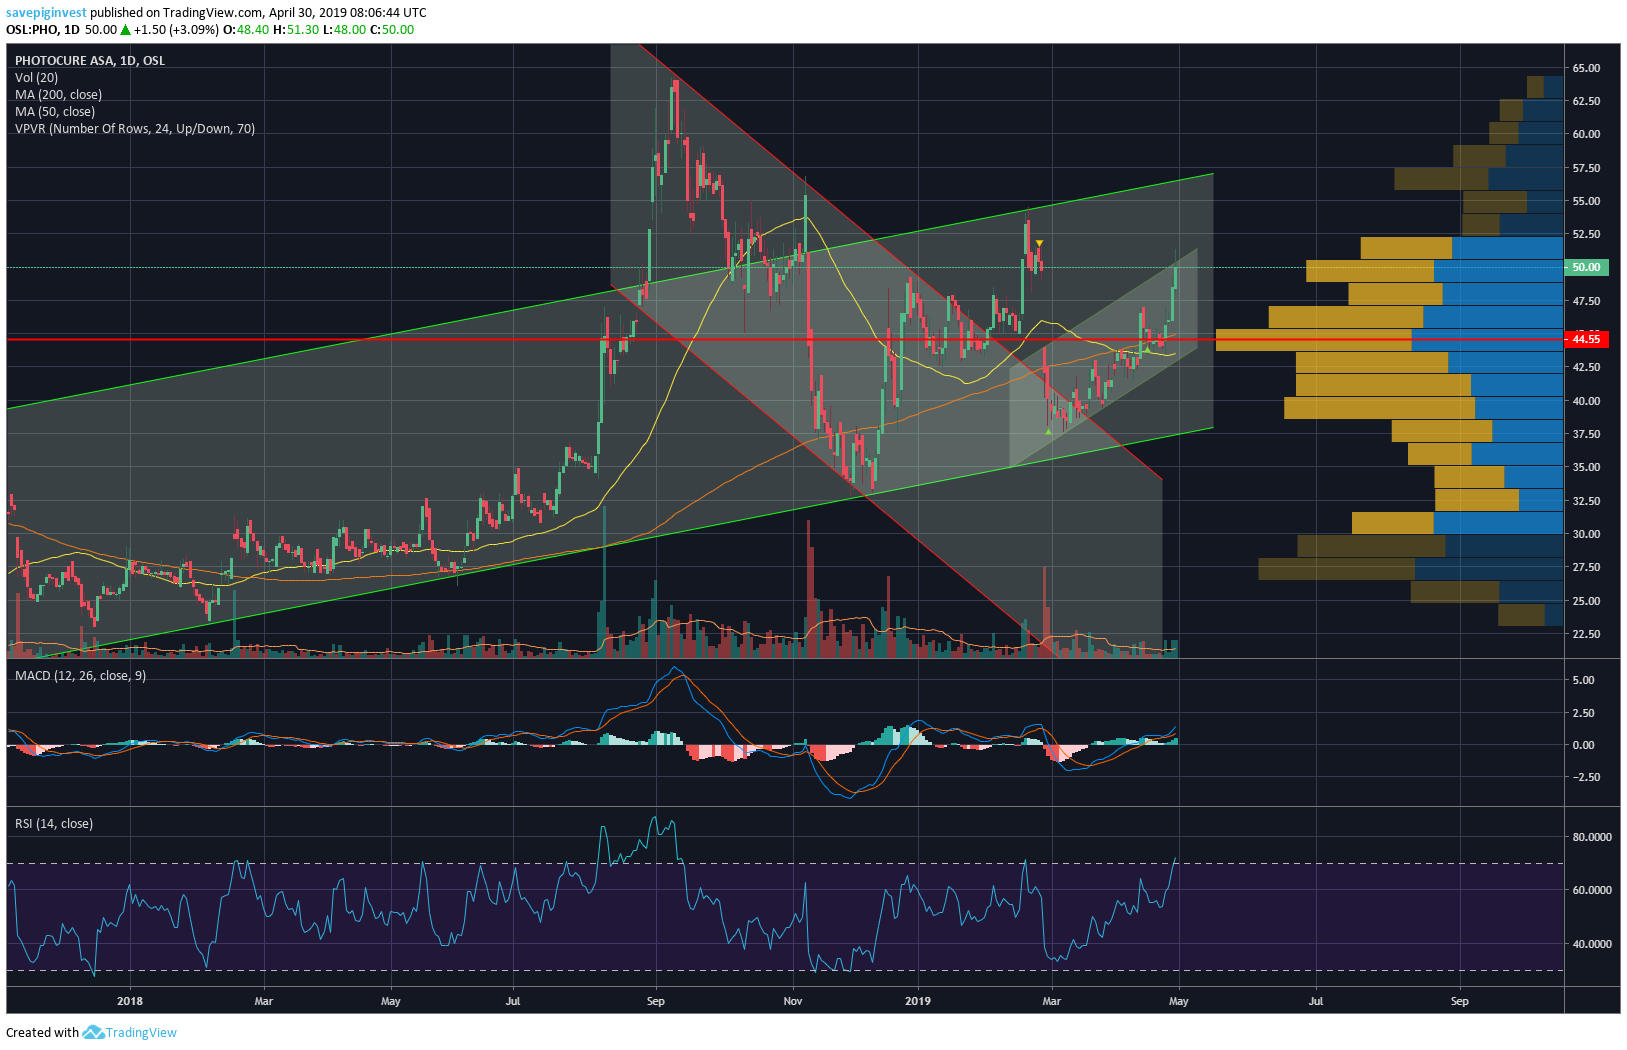Image resolution: width=1627 pixels, height=1050 pixels.
Task: Select the MA (50, close) indicator label
Action: click(55, 111)
